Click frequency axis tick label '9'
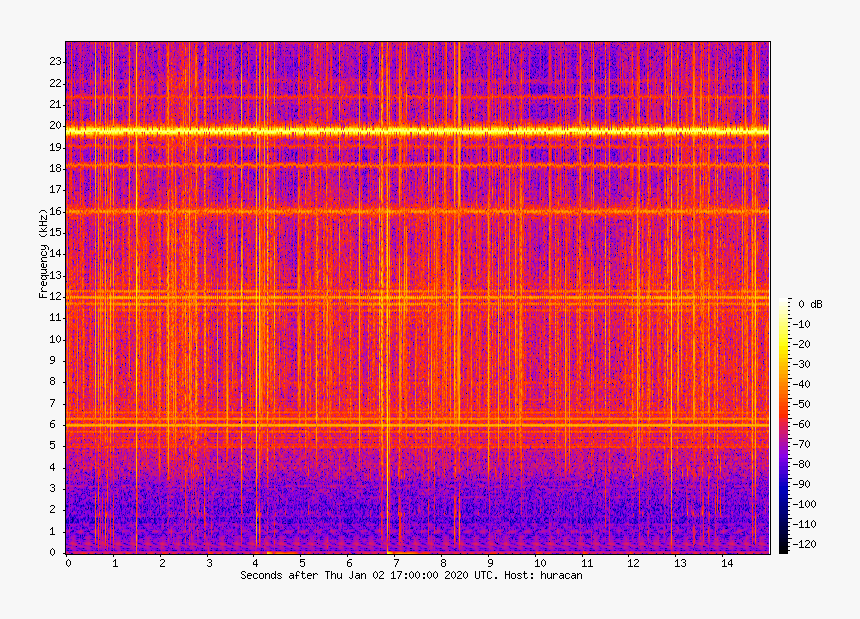Screen dimensions: 860x619 (x=53, y=360)
